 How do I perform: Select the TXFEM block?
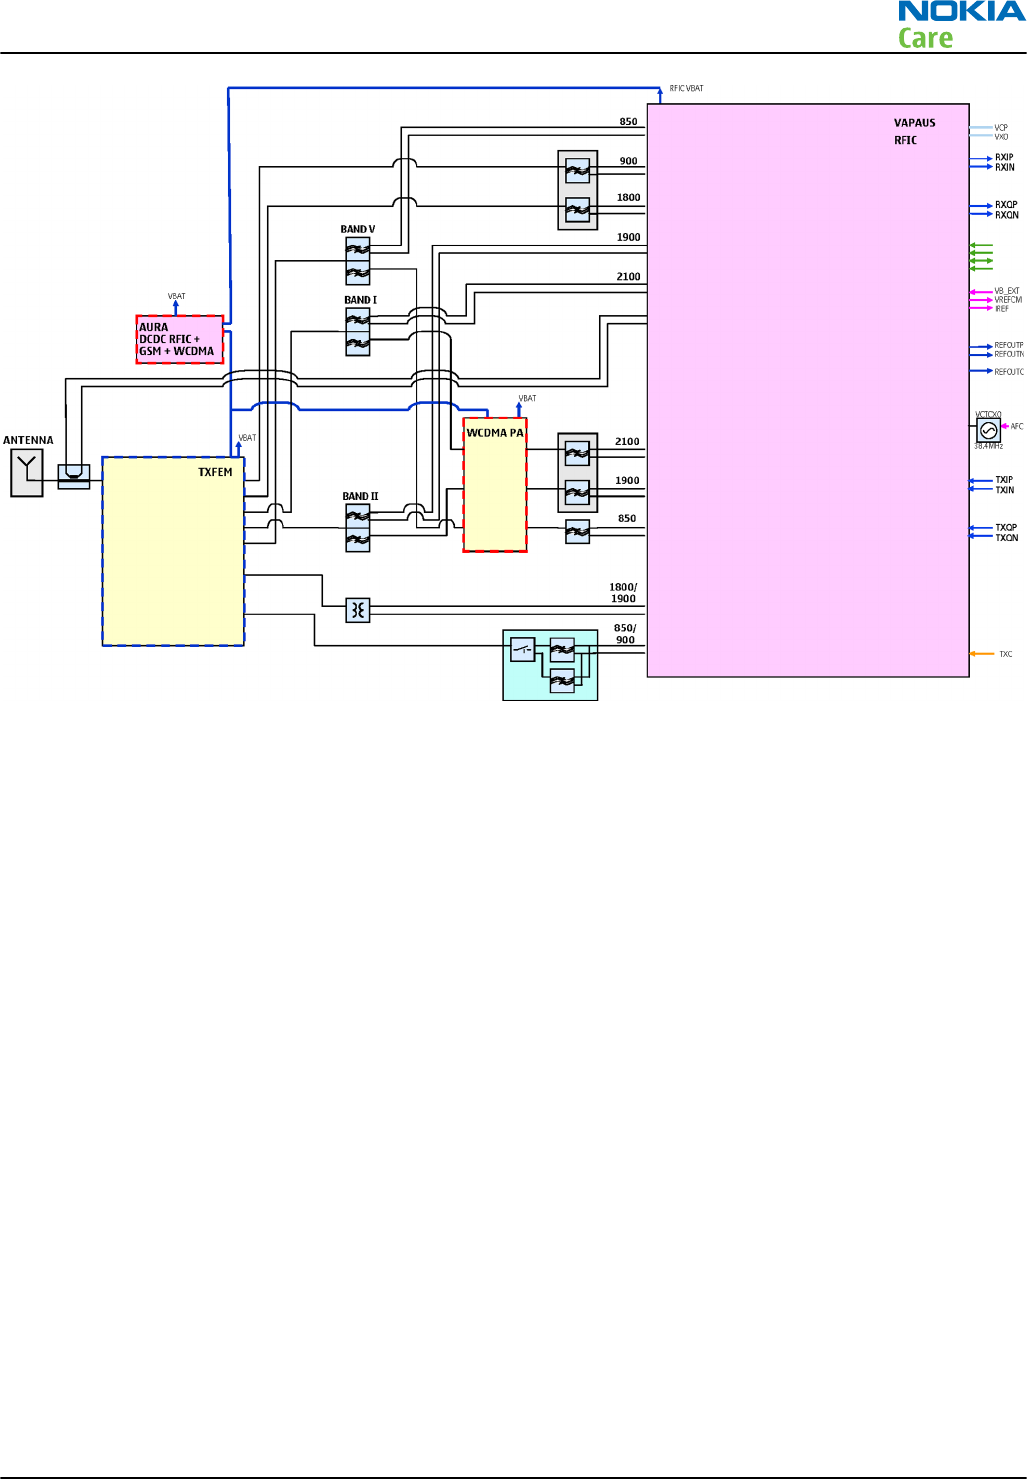pyautogui.click(x=174, y=552)
